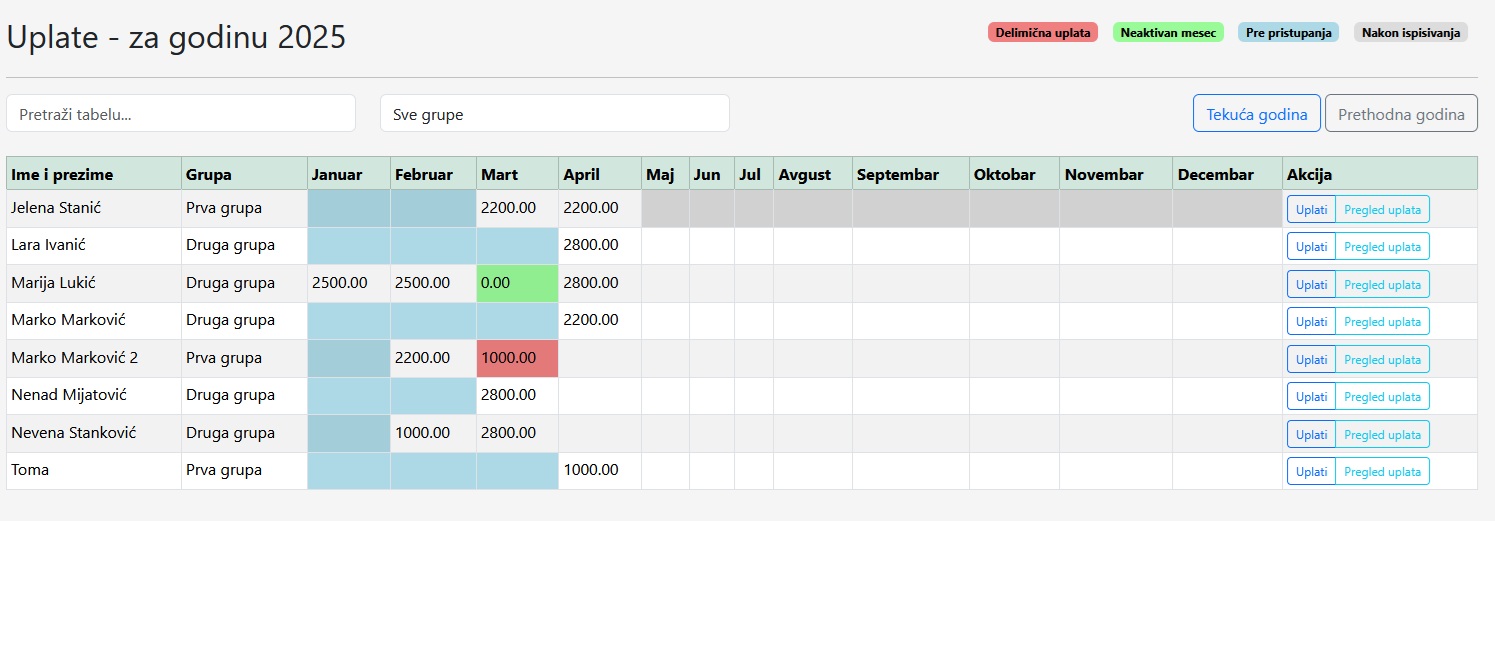Click Uplati button for Jelena Stanić
Image resolution: width=1495 pixels, height=648 pixels.
pos(1311,209)
